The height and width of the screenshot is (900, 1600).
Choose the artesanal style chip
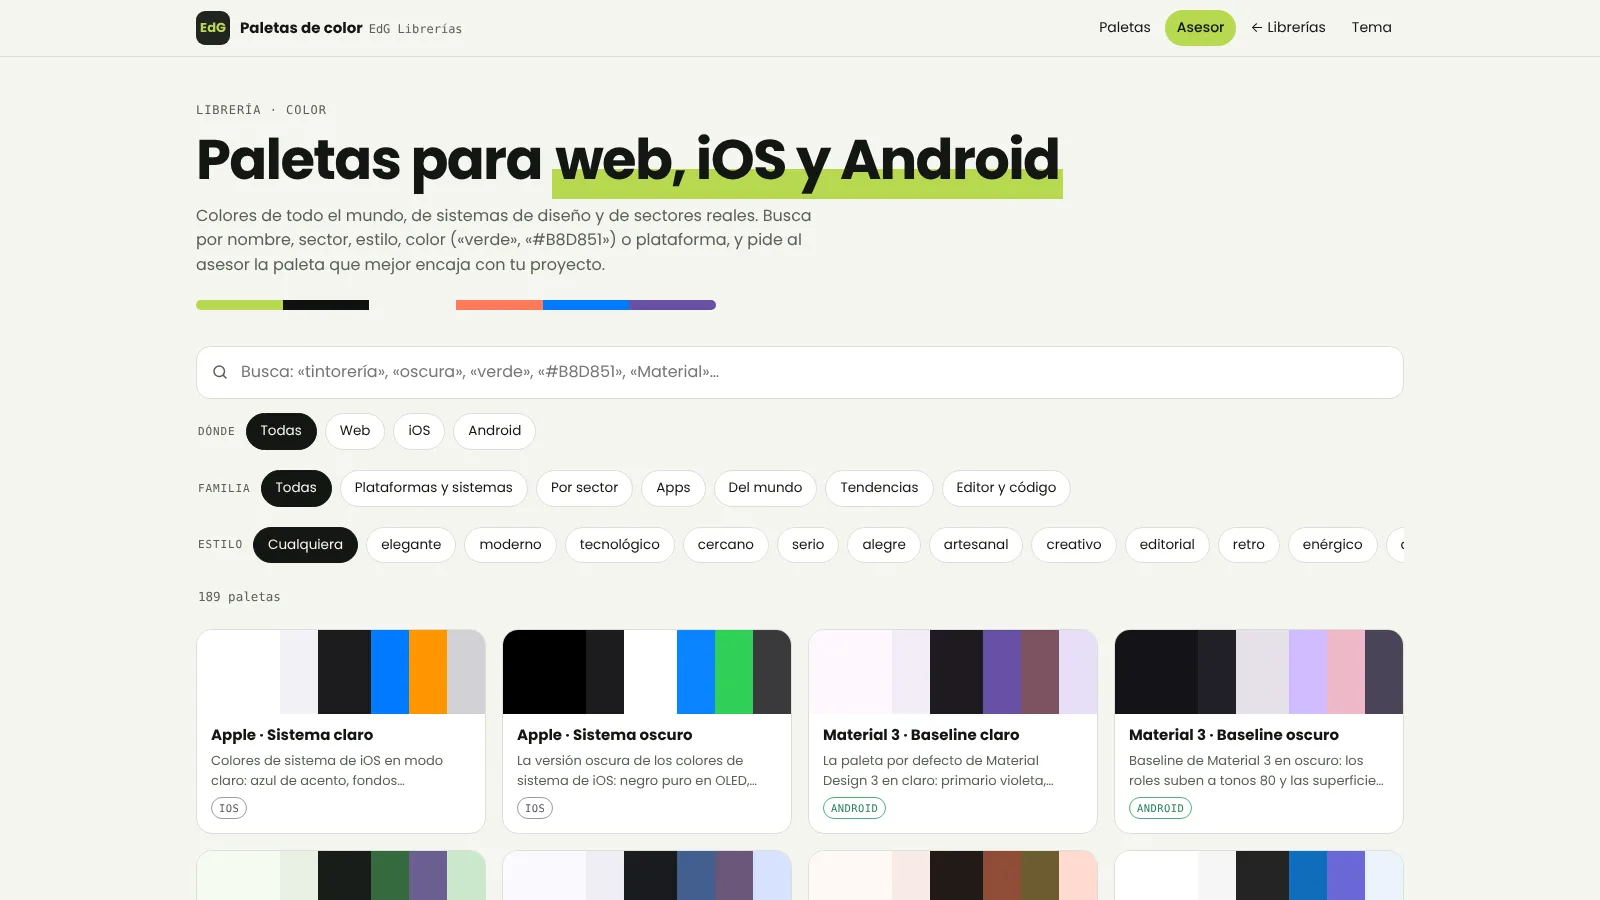pyautogui.click(x=976, y=545)
